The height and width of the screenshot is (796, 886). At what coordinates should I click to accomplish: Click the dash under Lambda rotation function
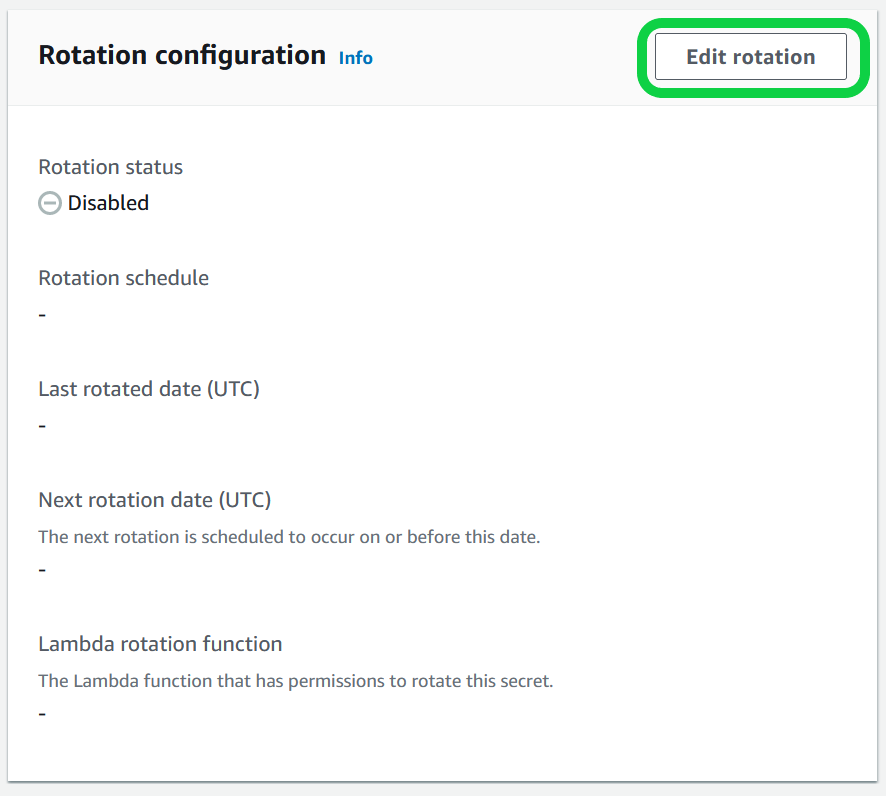pyautogui.click(x=41, y=713)
